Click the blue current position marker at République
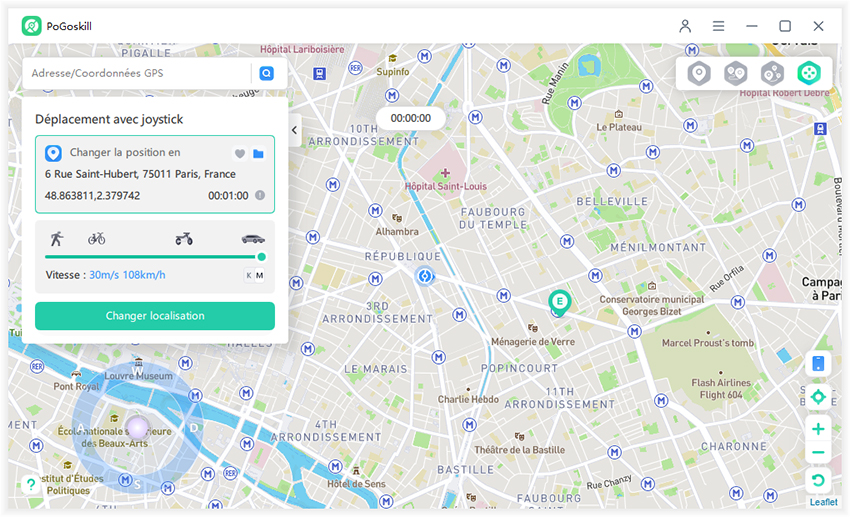The width and height of the screenshot is (850, 517). coord(425,276)
